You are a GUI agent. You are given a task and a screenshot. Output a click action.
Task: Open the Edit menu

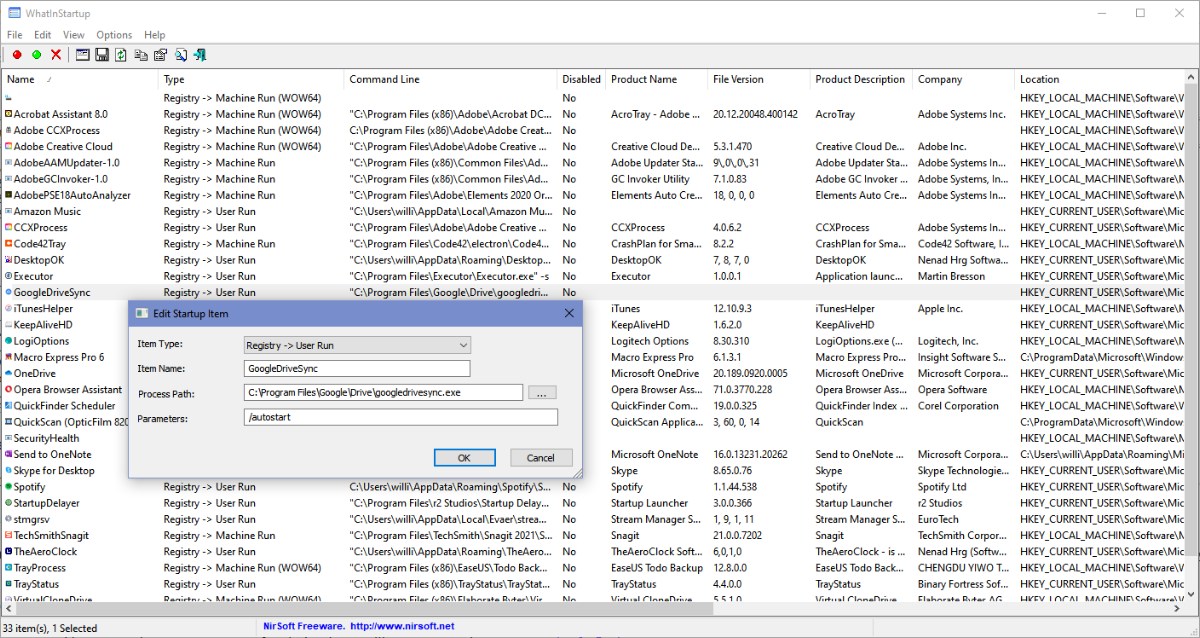tap(43, 35)
